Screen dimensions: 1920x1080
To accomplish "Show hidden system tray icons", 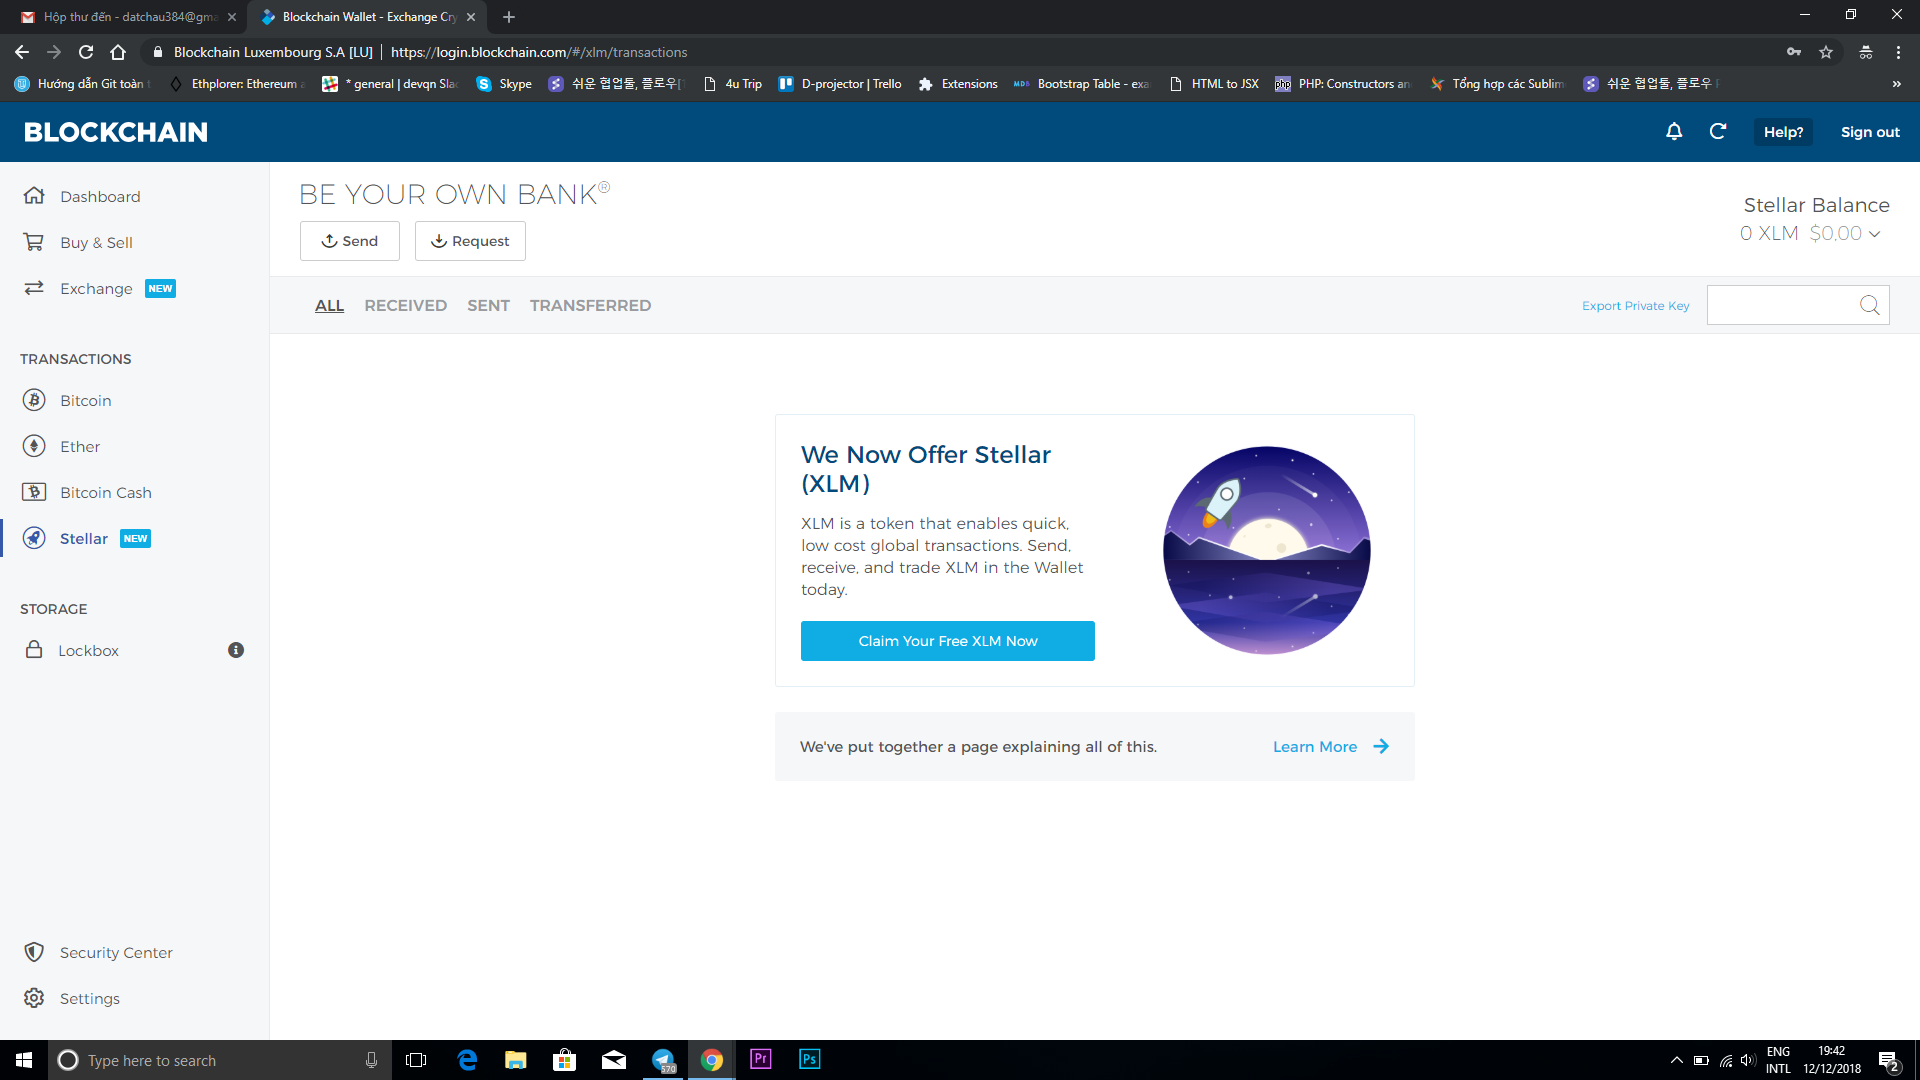I will coord(1676,1060).
